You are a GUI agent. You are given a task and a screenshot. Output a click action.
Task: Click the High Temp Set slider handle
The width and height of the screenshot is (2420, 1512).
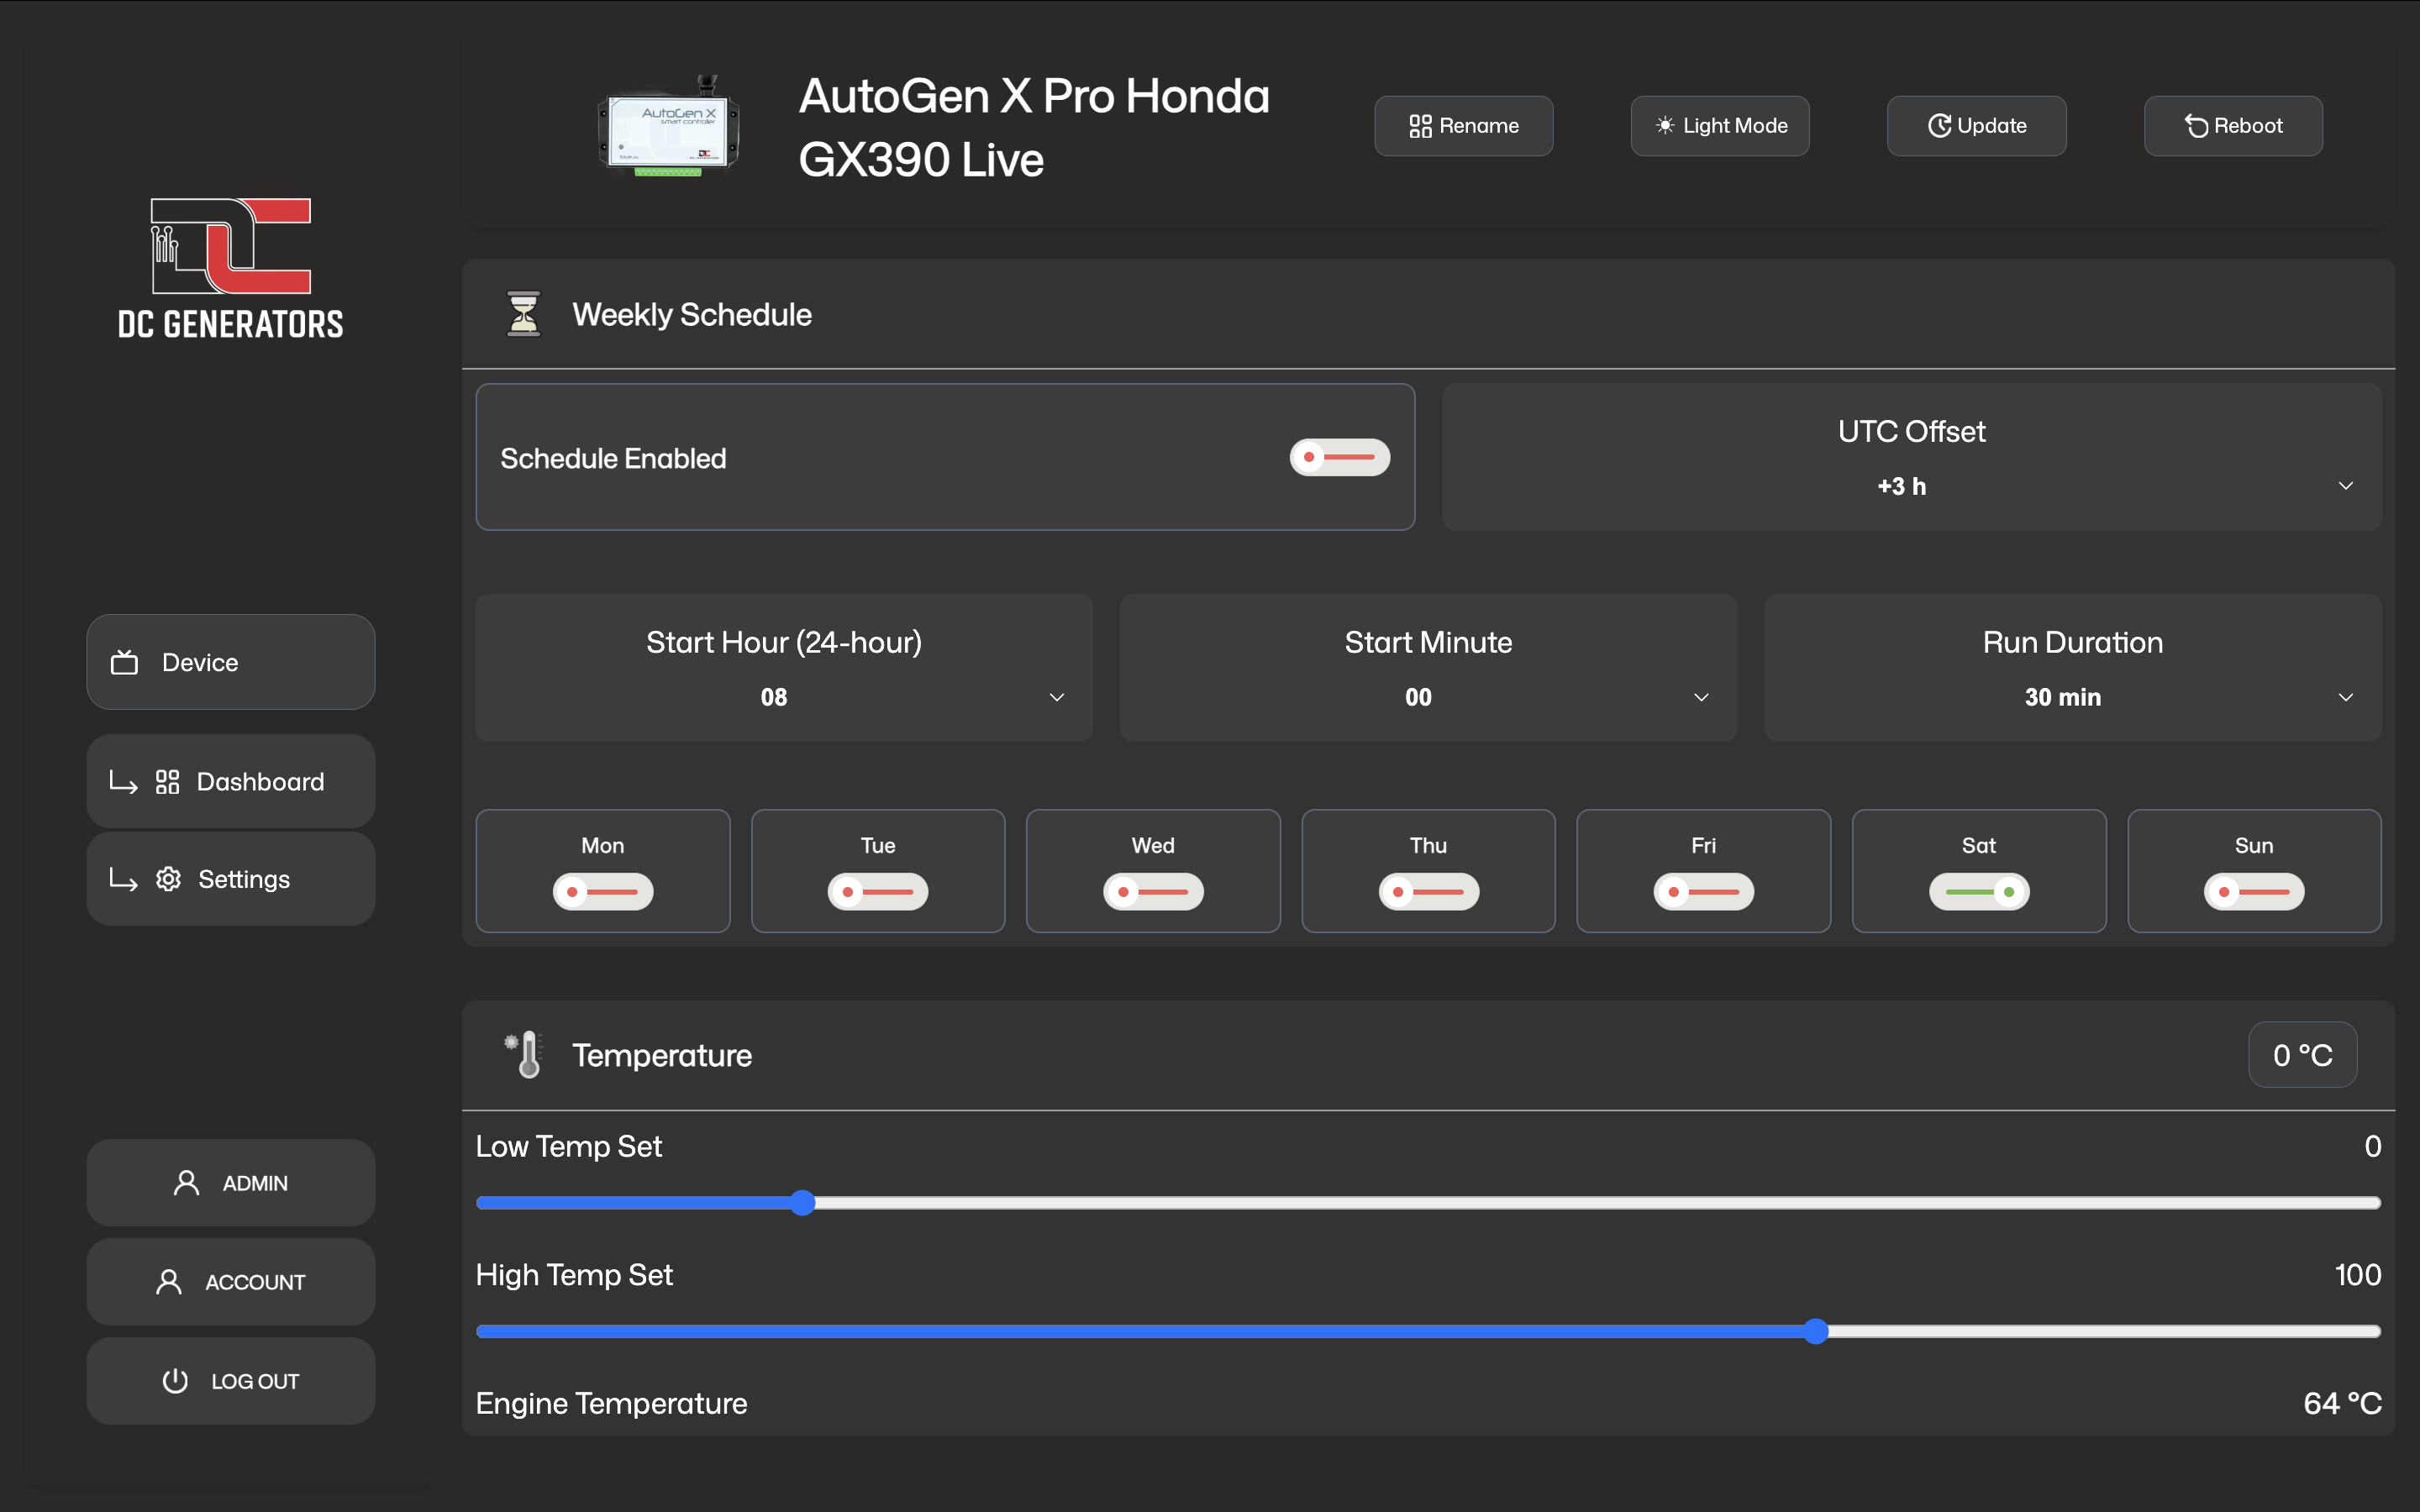(x=1816, y=1331)
